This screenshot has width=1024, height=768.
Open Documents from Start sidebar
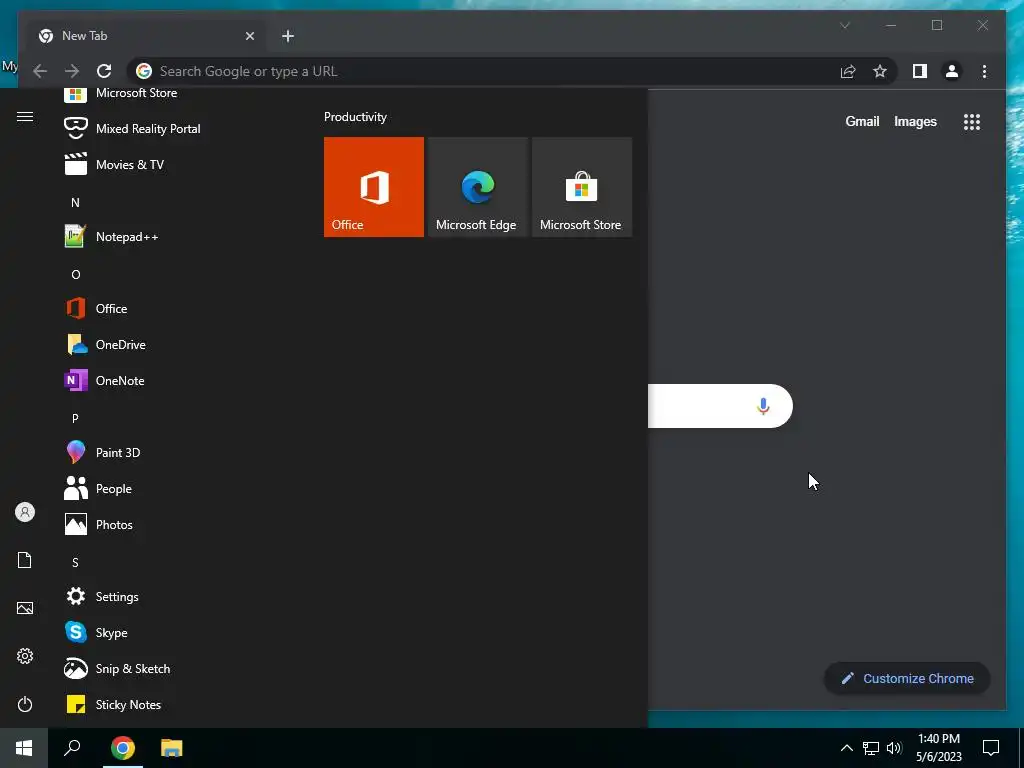pyautogui.click(x=25, y=560)
